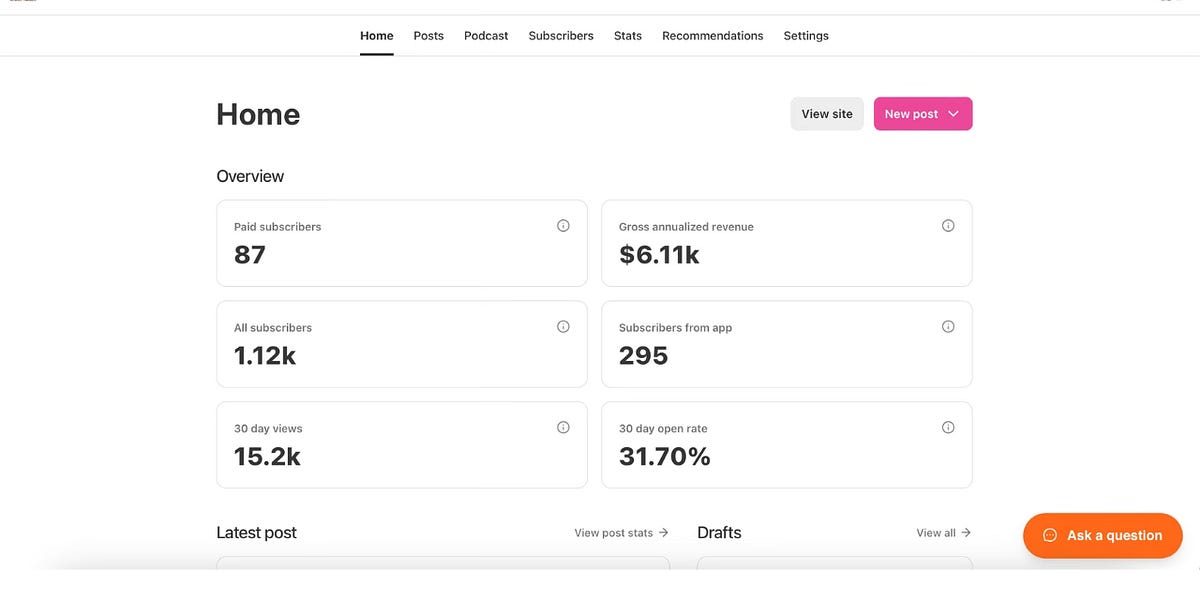Screen dimensions: 1200x600
Task: View info about Paid subscribers metric
Action: (562, 225)
